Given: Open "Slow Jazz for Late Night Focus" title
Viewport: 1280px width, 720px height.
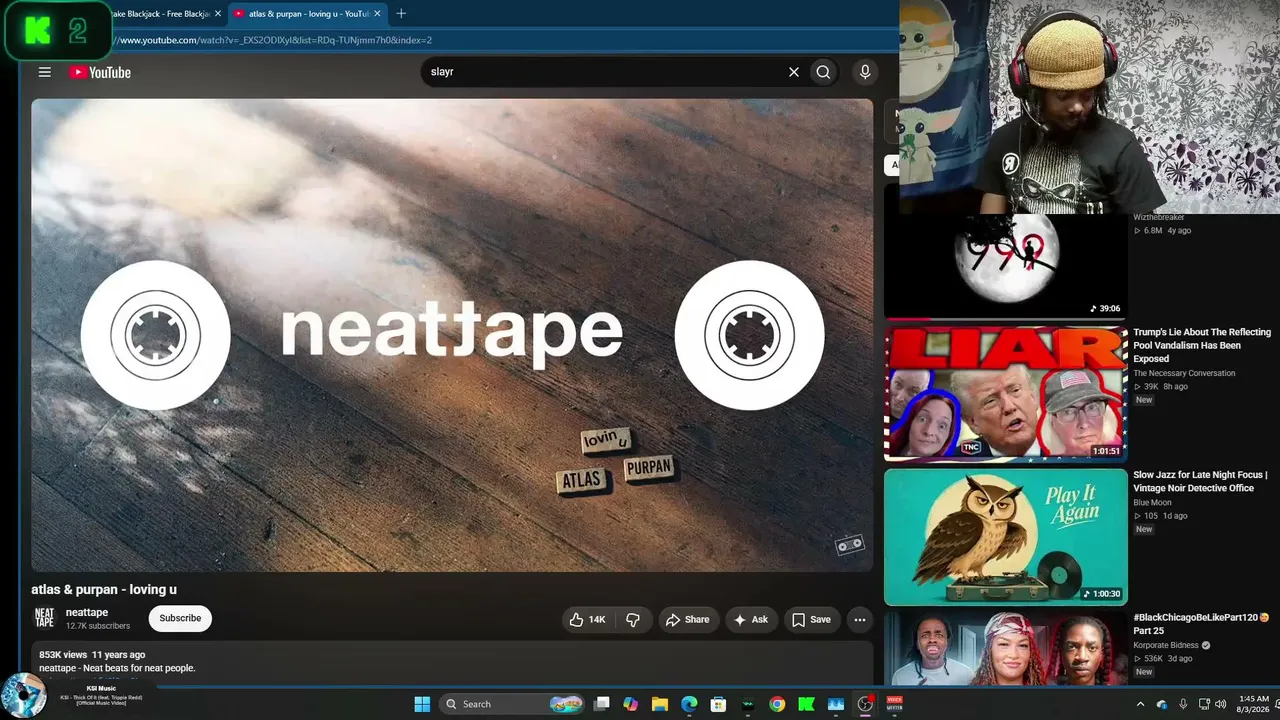Looking at the screenshot, I should [x=1200, y=481].
